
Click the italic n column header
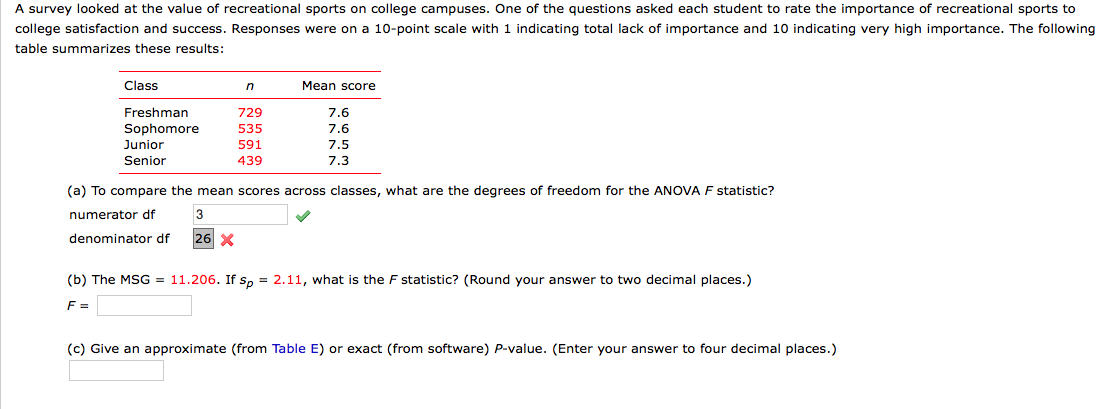tap(249, 86)
